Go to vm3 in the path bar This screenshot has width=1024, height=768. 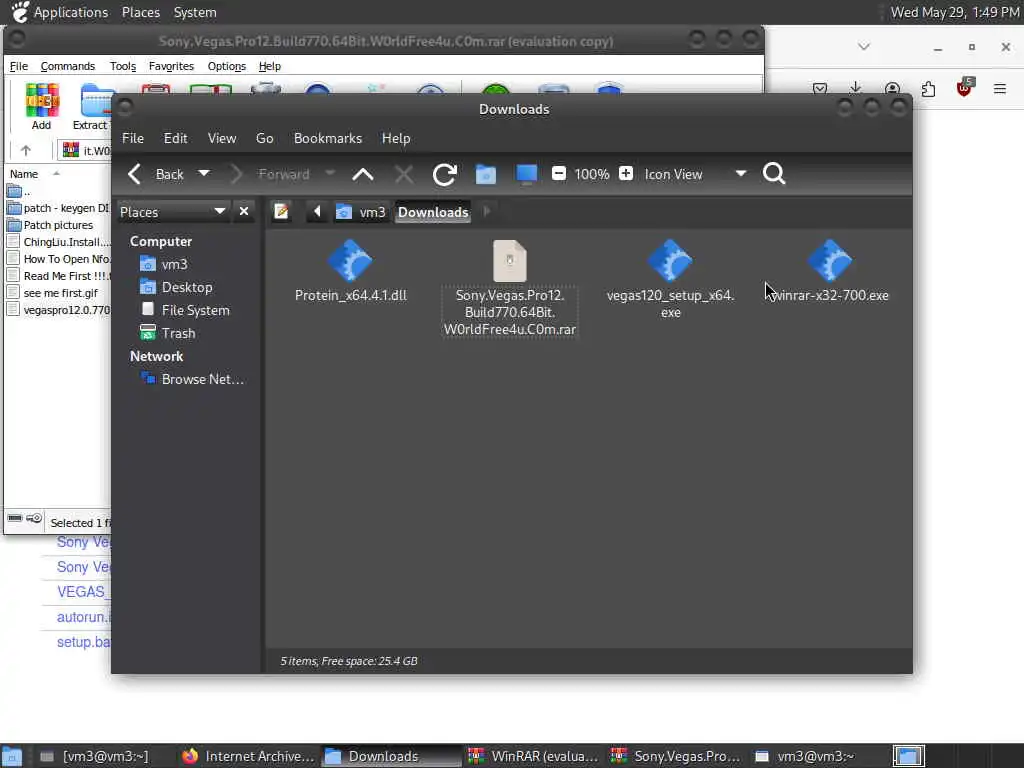click(361, 212)
